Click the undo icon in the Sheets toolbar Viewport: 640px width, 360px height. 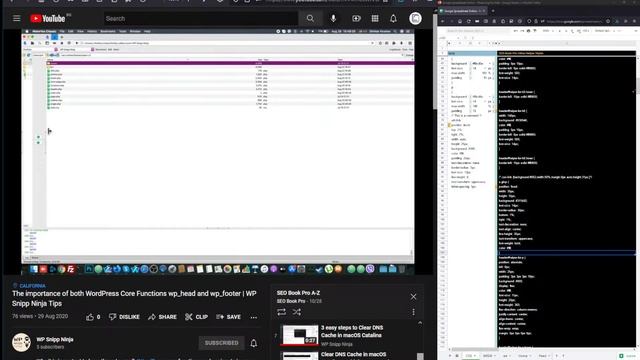516,31
